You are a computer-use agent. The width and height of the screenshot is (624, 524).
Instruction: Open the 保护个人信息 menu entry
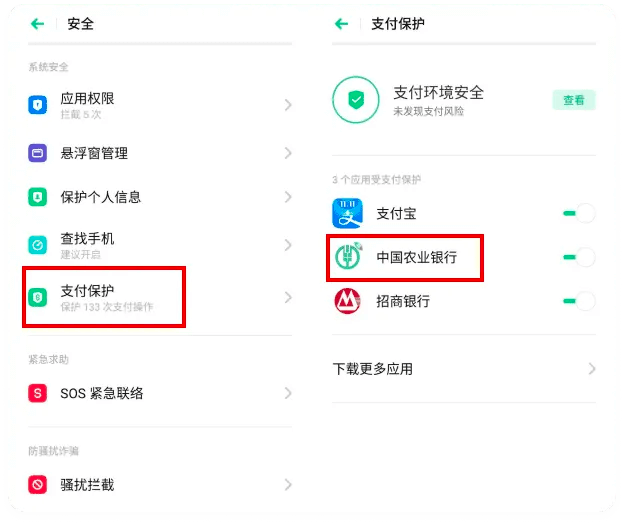point(100,197)
